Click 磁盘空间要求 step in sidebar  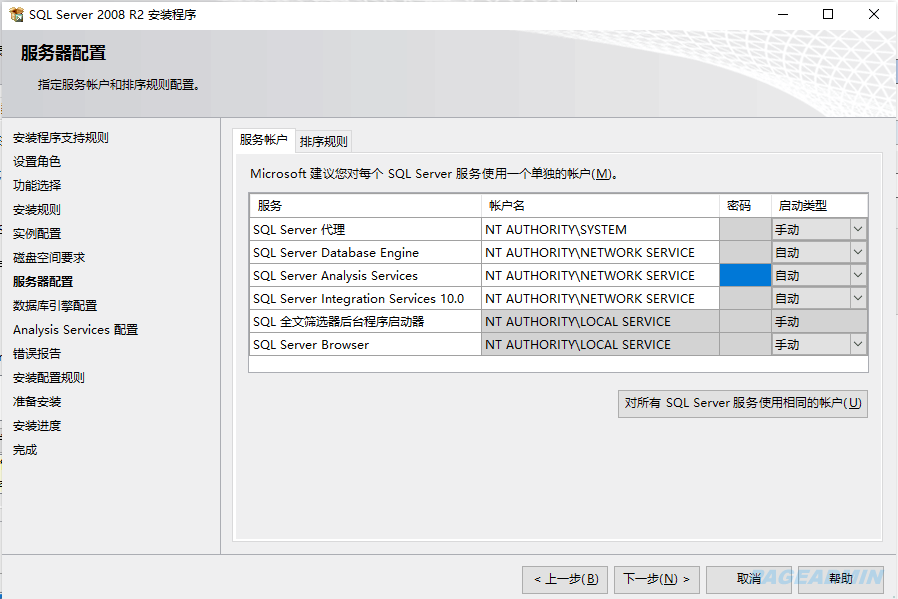coord(49,258)
